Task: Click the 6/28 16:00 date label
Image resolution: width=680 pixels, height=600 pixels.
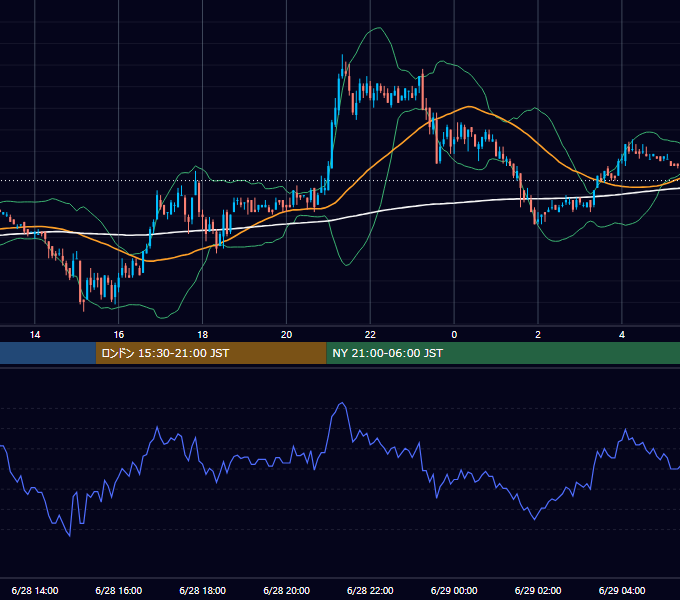Action: [118, 590]
